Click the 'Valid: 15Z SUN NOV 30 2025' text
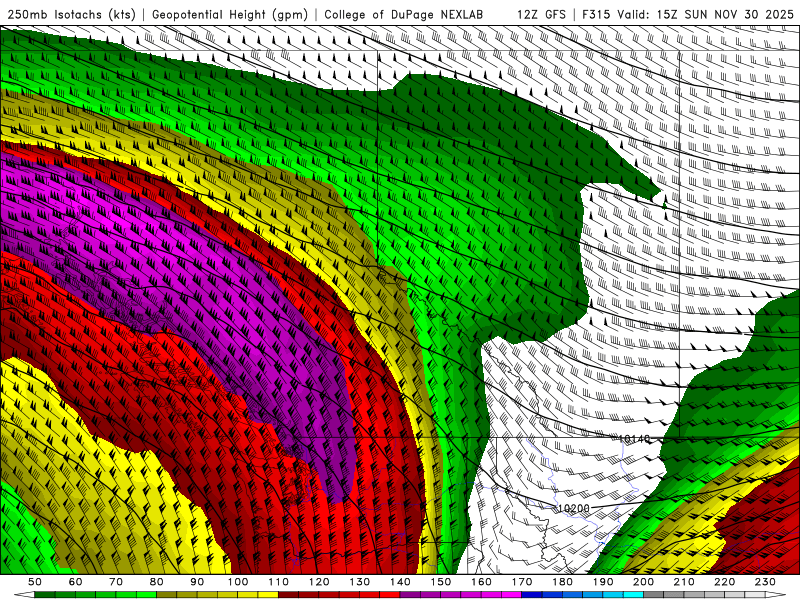This screenshot has width=800, height=600. (x=706, y=14)
